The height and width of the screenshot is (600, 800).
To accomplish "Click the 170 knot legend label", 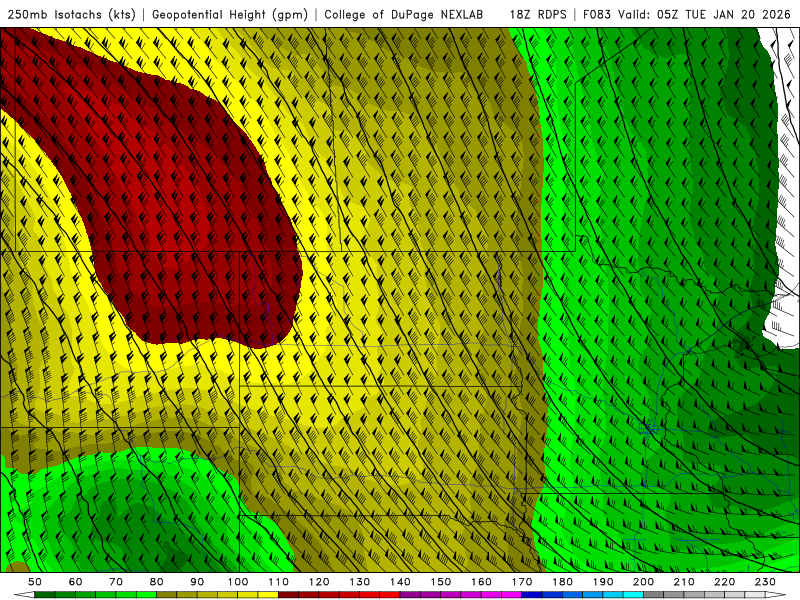I will click(x=522, y=582).
